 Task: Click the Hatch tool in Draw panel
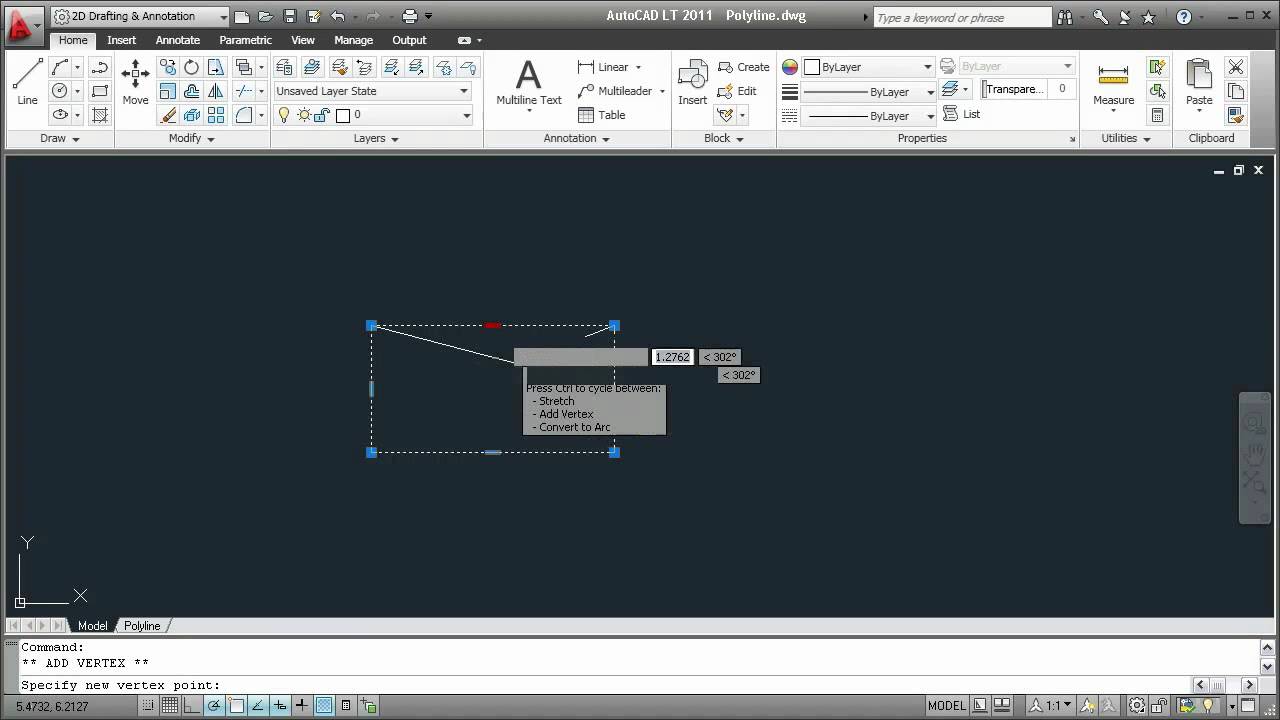100,115
